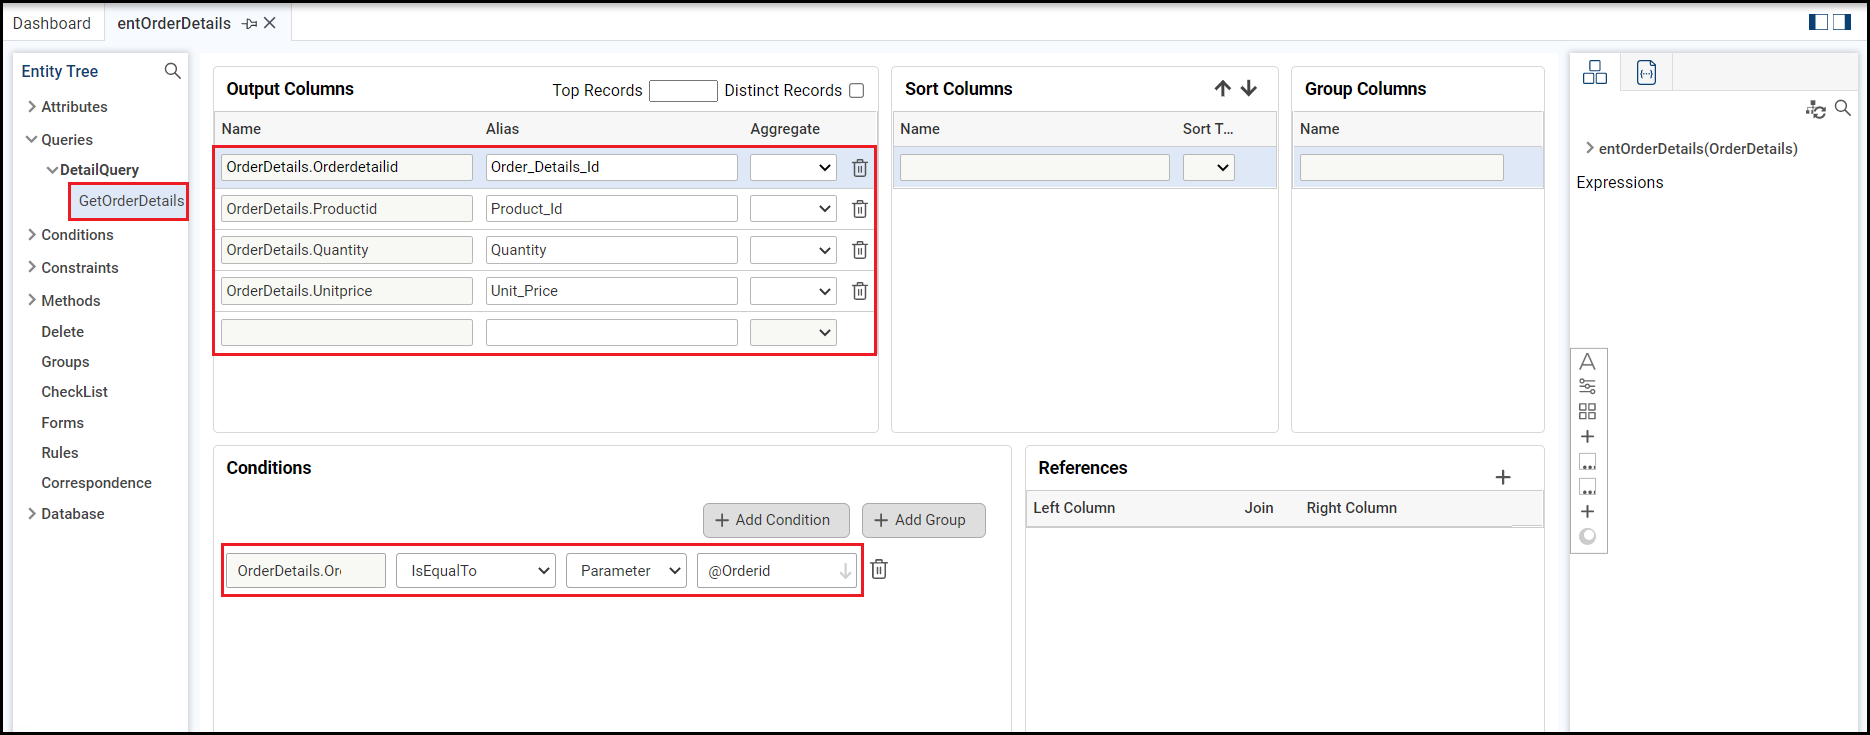Open the IsEqualTo operator dropdown

(476, 571)
